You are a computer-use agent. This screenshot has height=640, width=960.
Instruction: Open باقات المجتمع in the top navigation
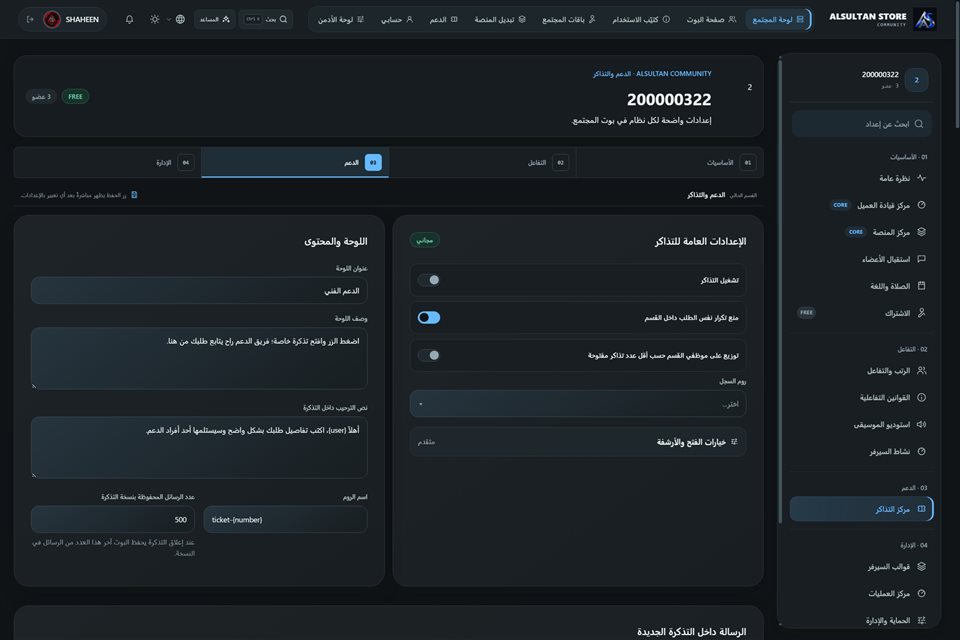[x=569, y=20]
